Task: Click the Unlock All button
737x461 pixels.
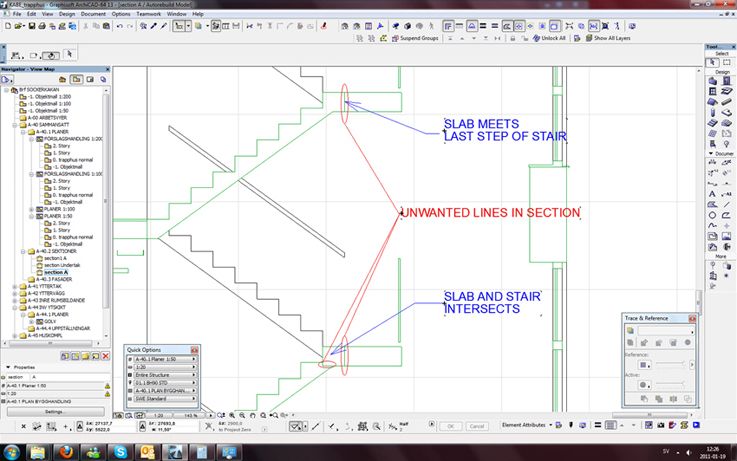Action: tap(549, 38)
